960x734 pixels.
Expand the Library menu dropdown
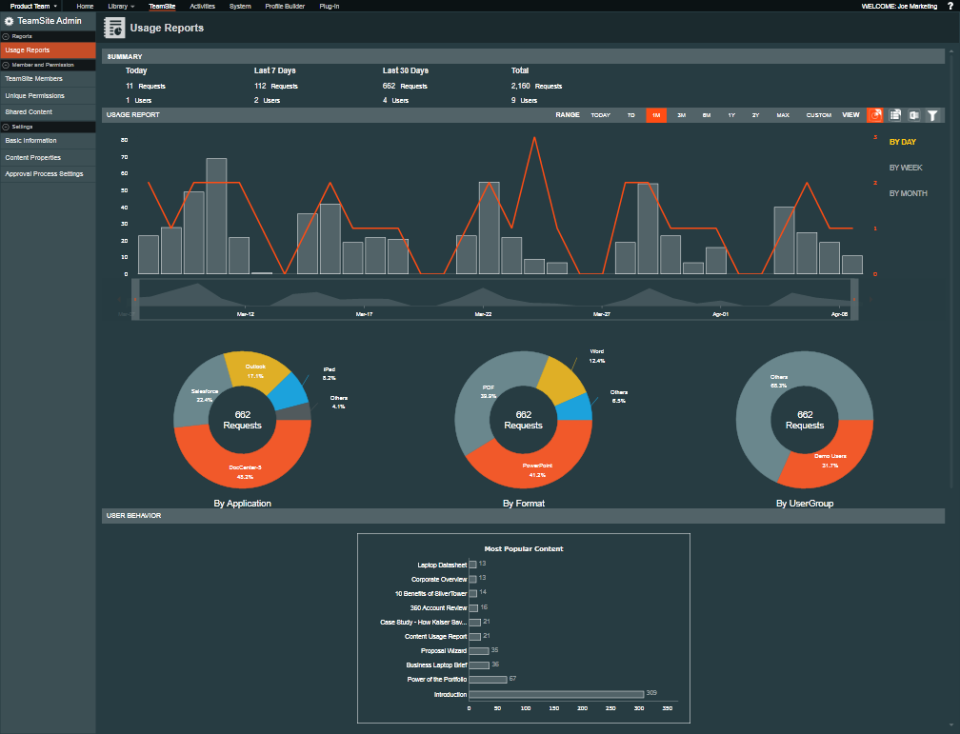(121, 6)
